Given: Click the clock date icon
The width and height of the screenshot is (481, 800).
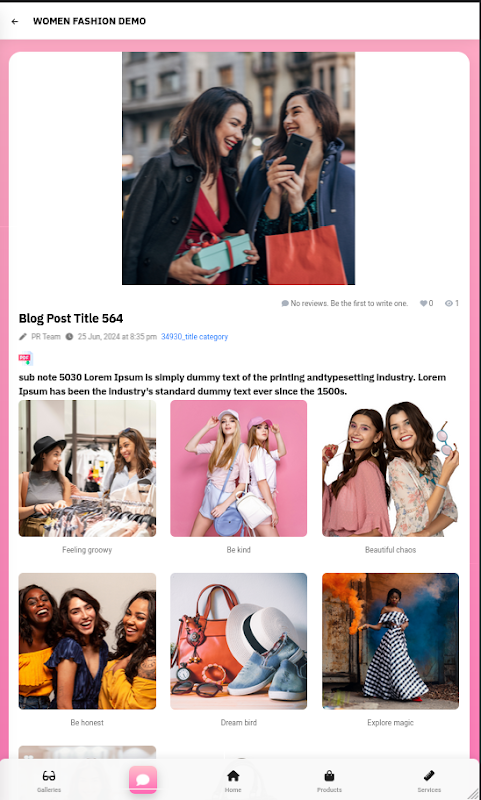Looking at the screenshot, I should coord(69,337).
